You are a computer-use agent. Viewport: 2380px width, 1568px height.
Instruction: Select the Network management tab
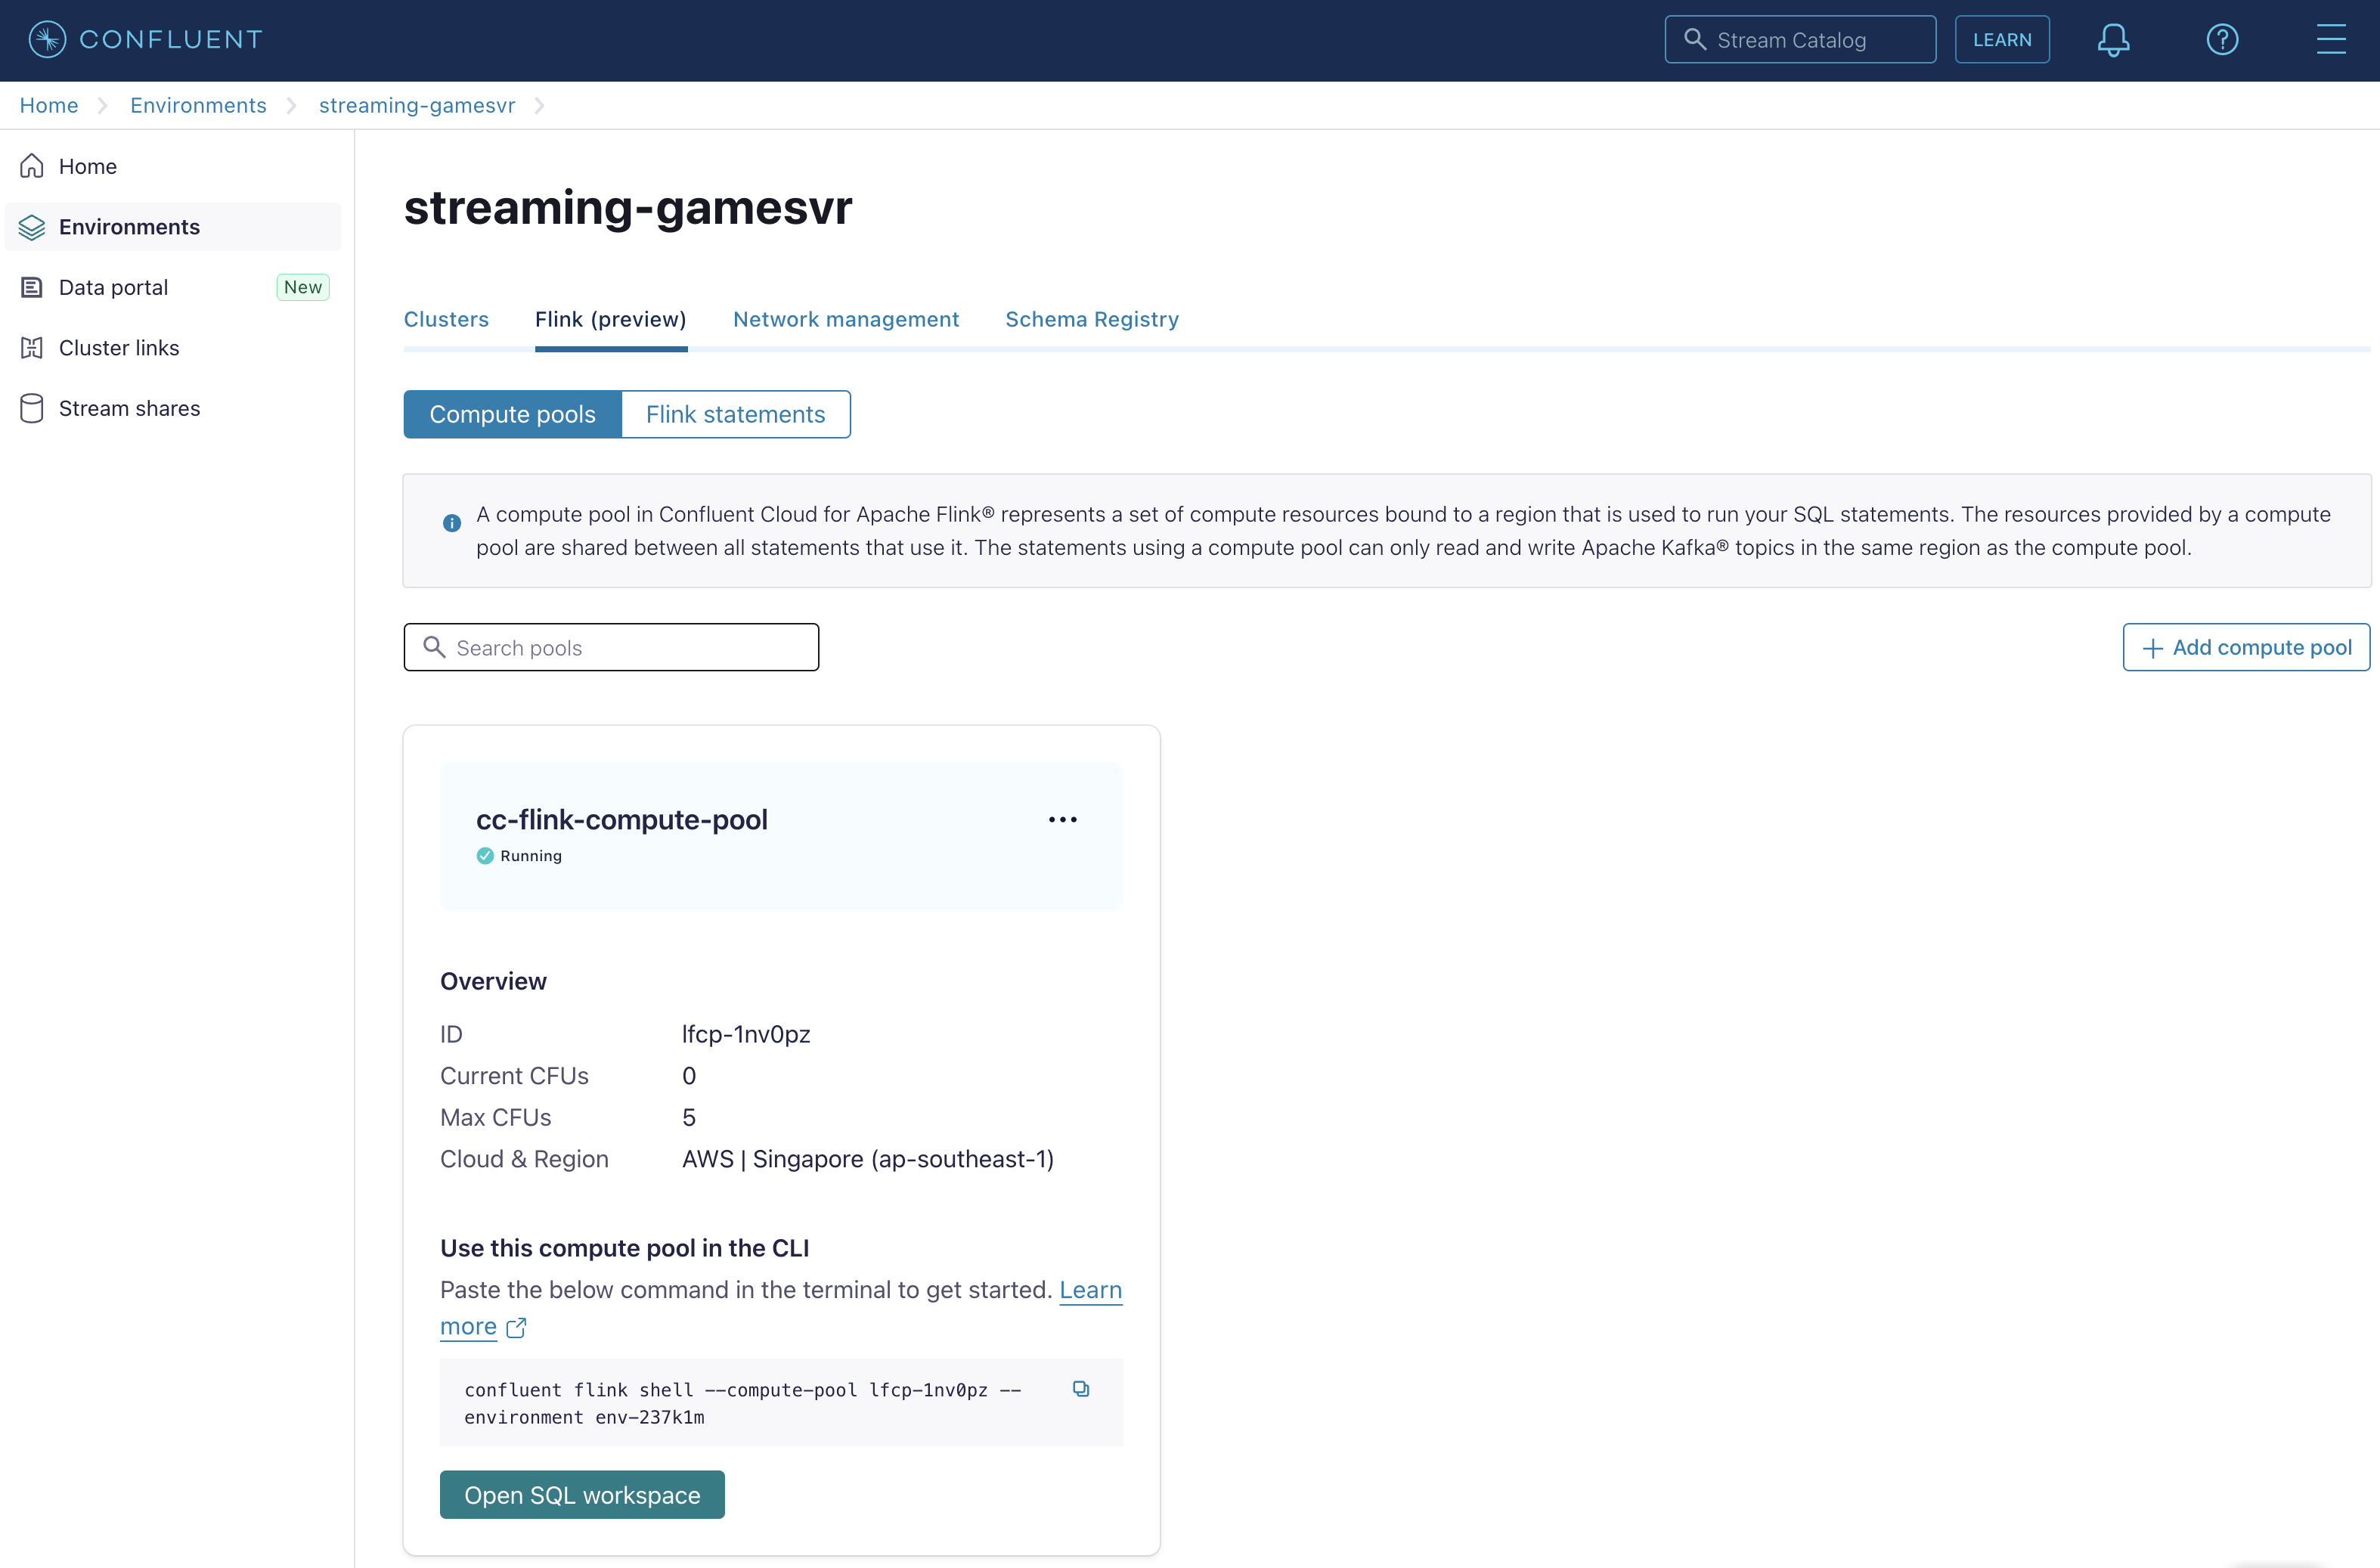845,318
